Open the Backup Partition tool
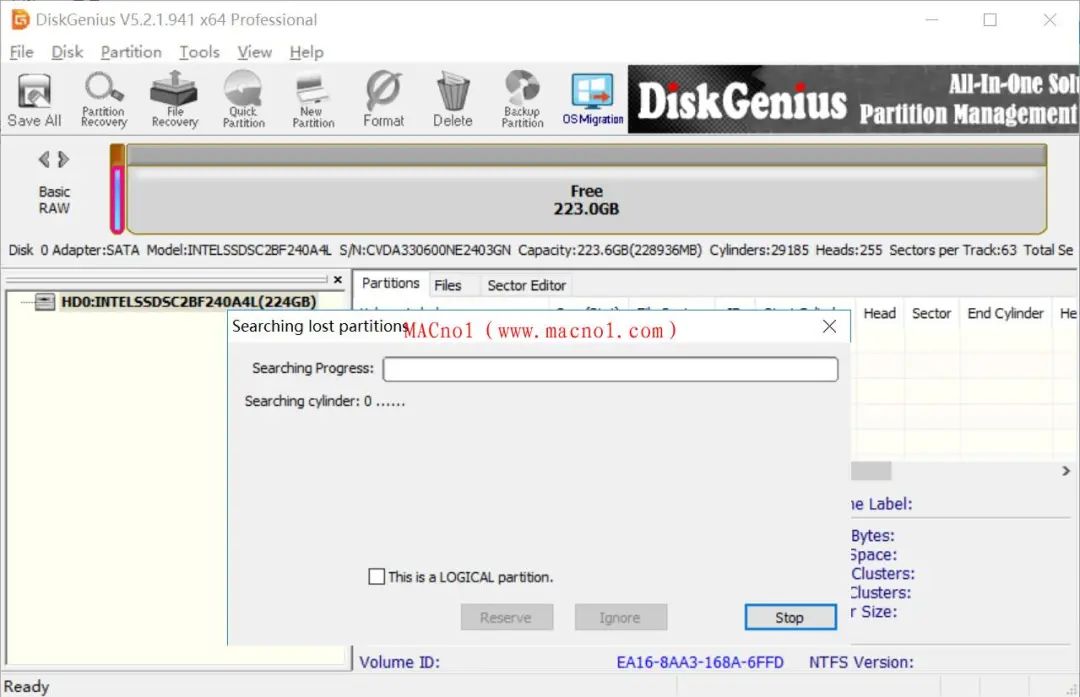The height and width of the screenshot is (697, 1080). [x=522, y=100]
